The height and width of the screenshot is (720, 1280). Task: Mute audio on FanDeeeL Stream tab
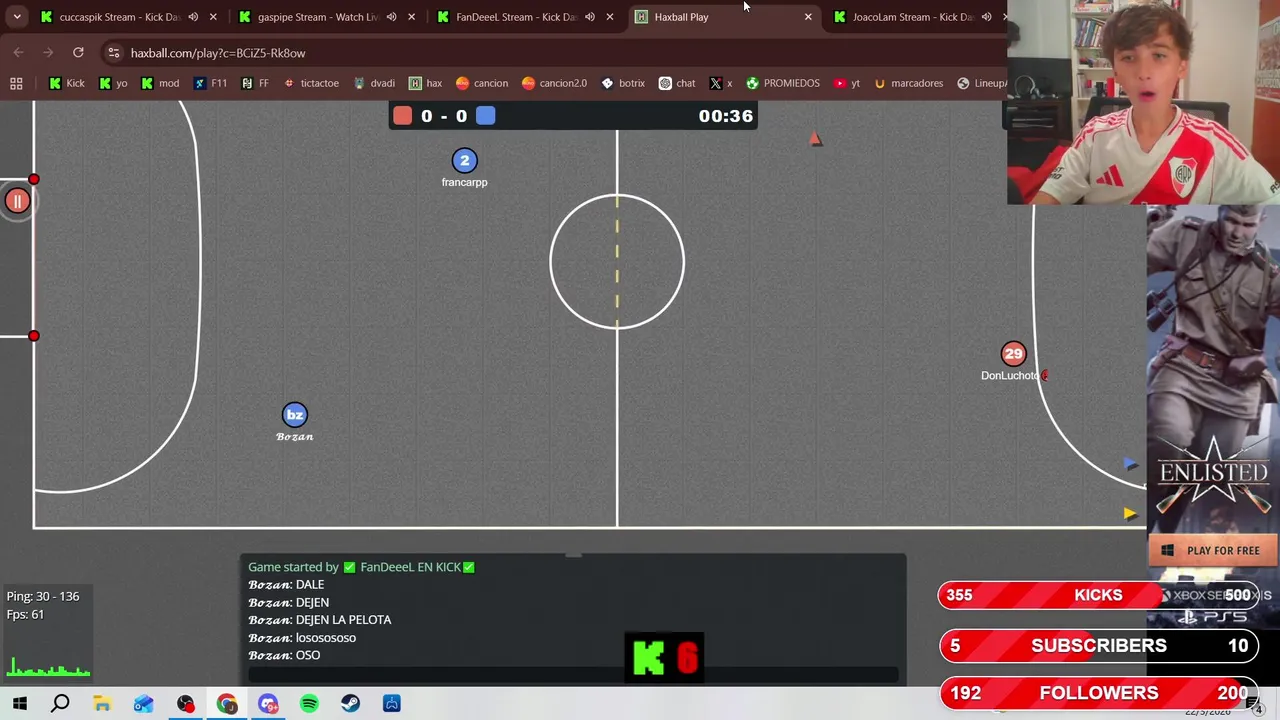tap(590, 17)
